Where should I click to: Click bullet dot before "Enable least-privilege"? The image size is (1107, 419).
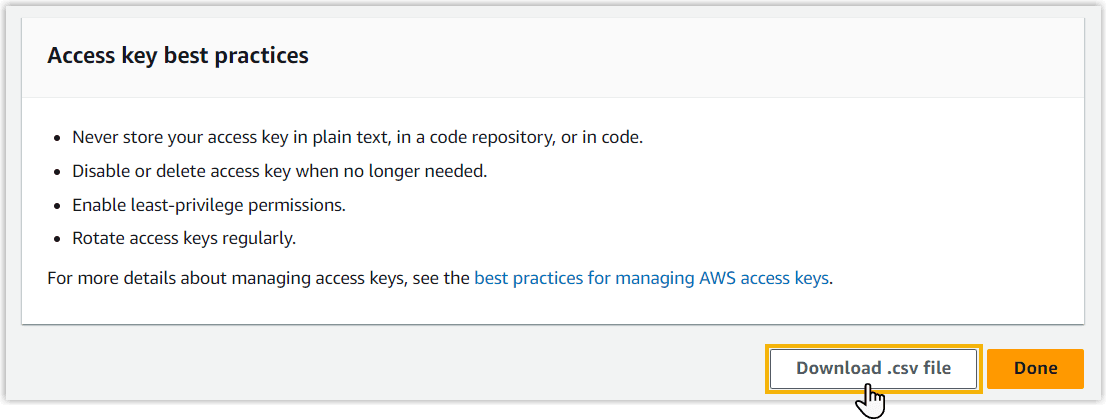(59, 206)
